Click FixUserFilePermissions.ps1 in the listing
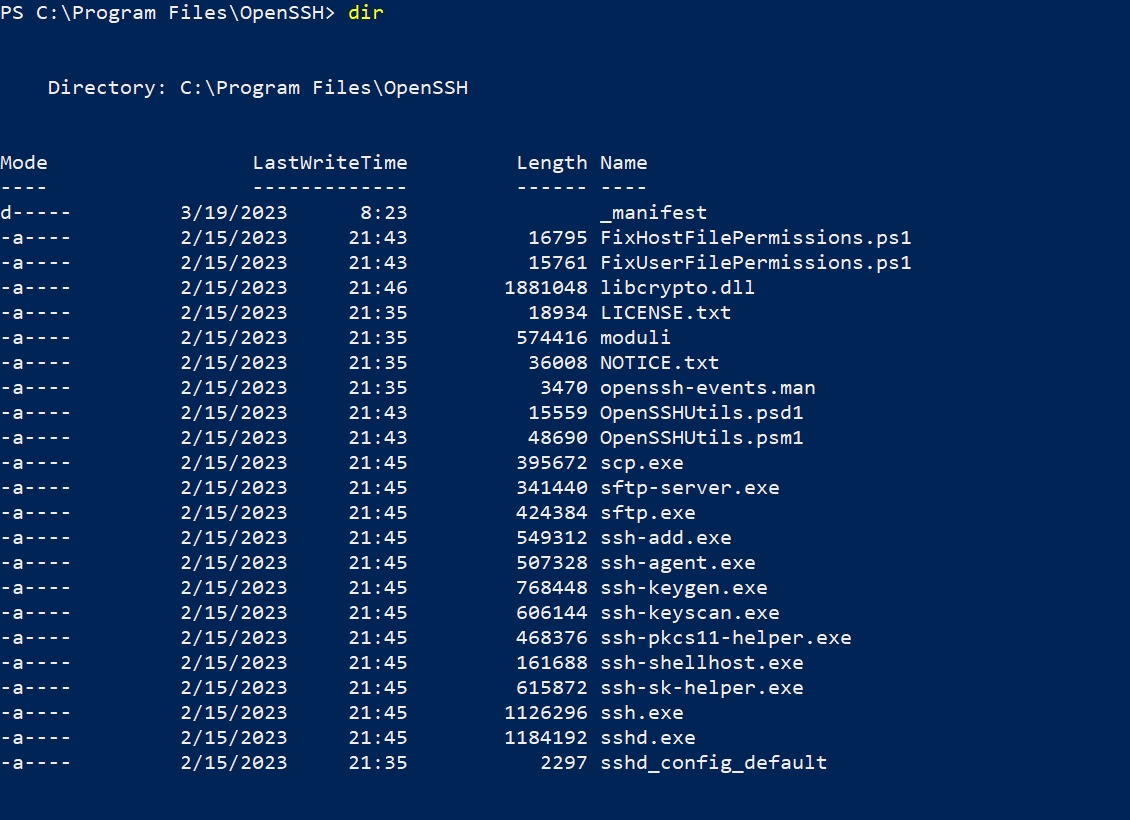1130x820 pixels. 755,263
